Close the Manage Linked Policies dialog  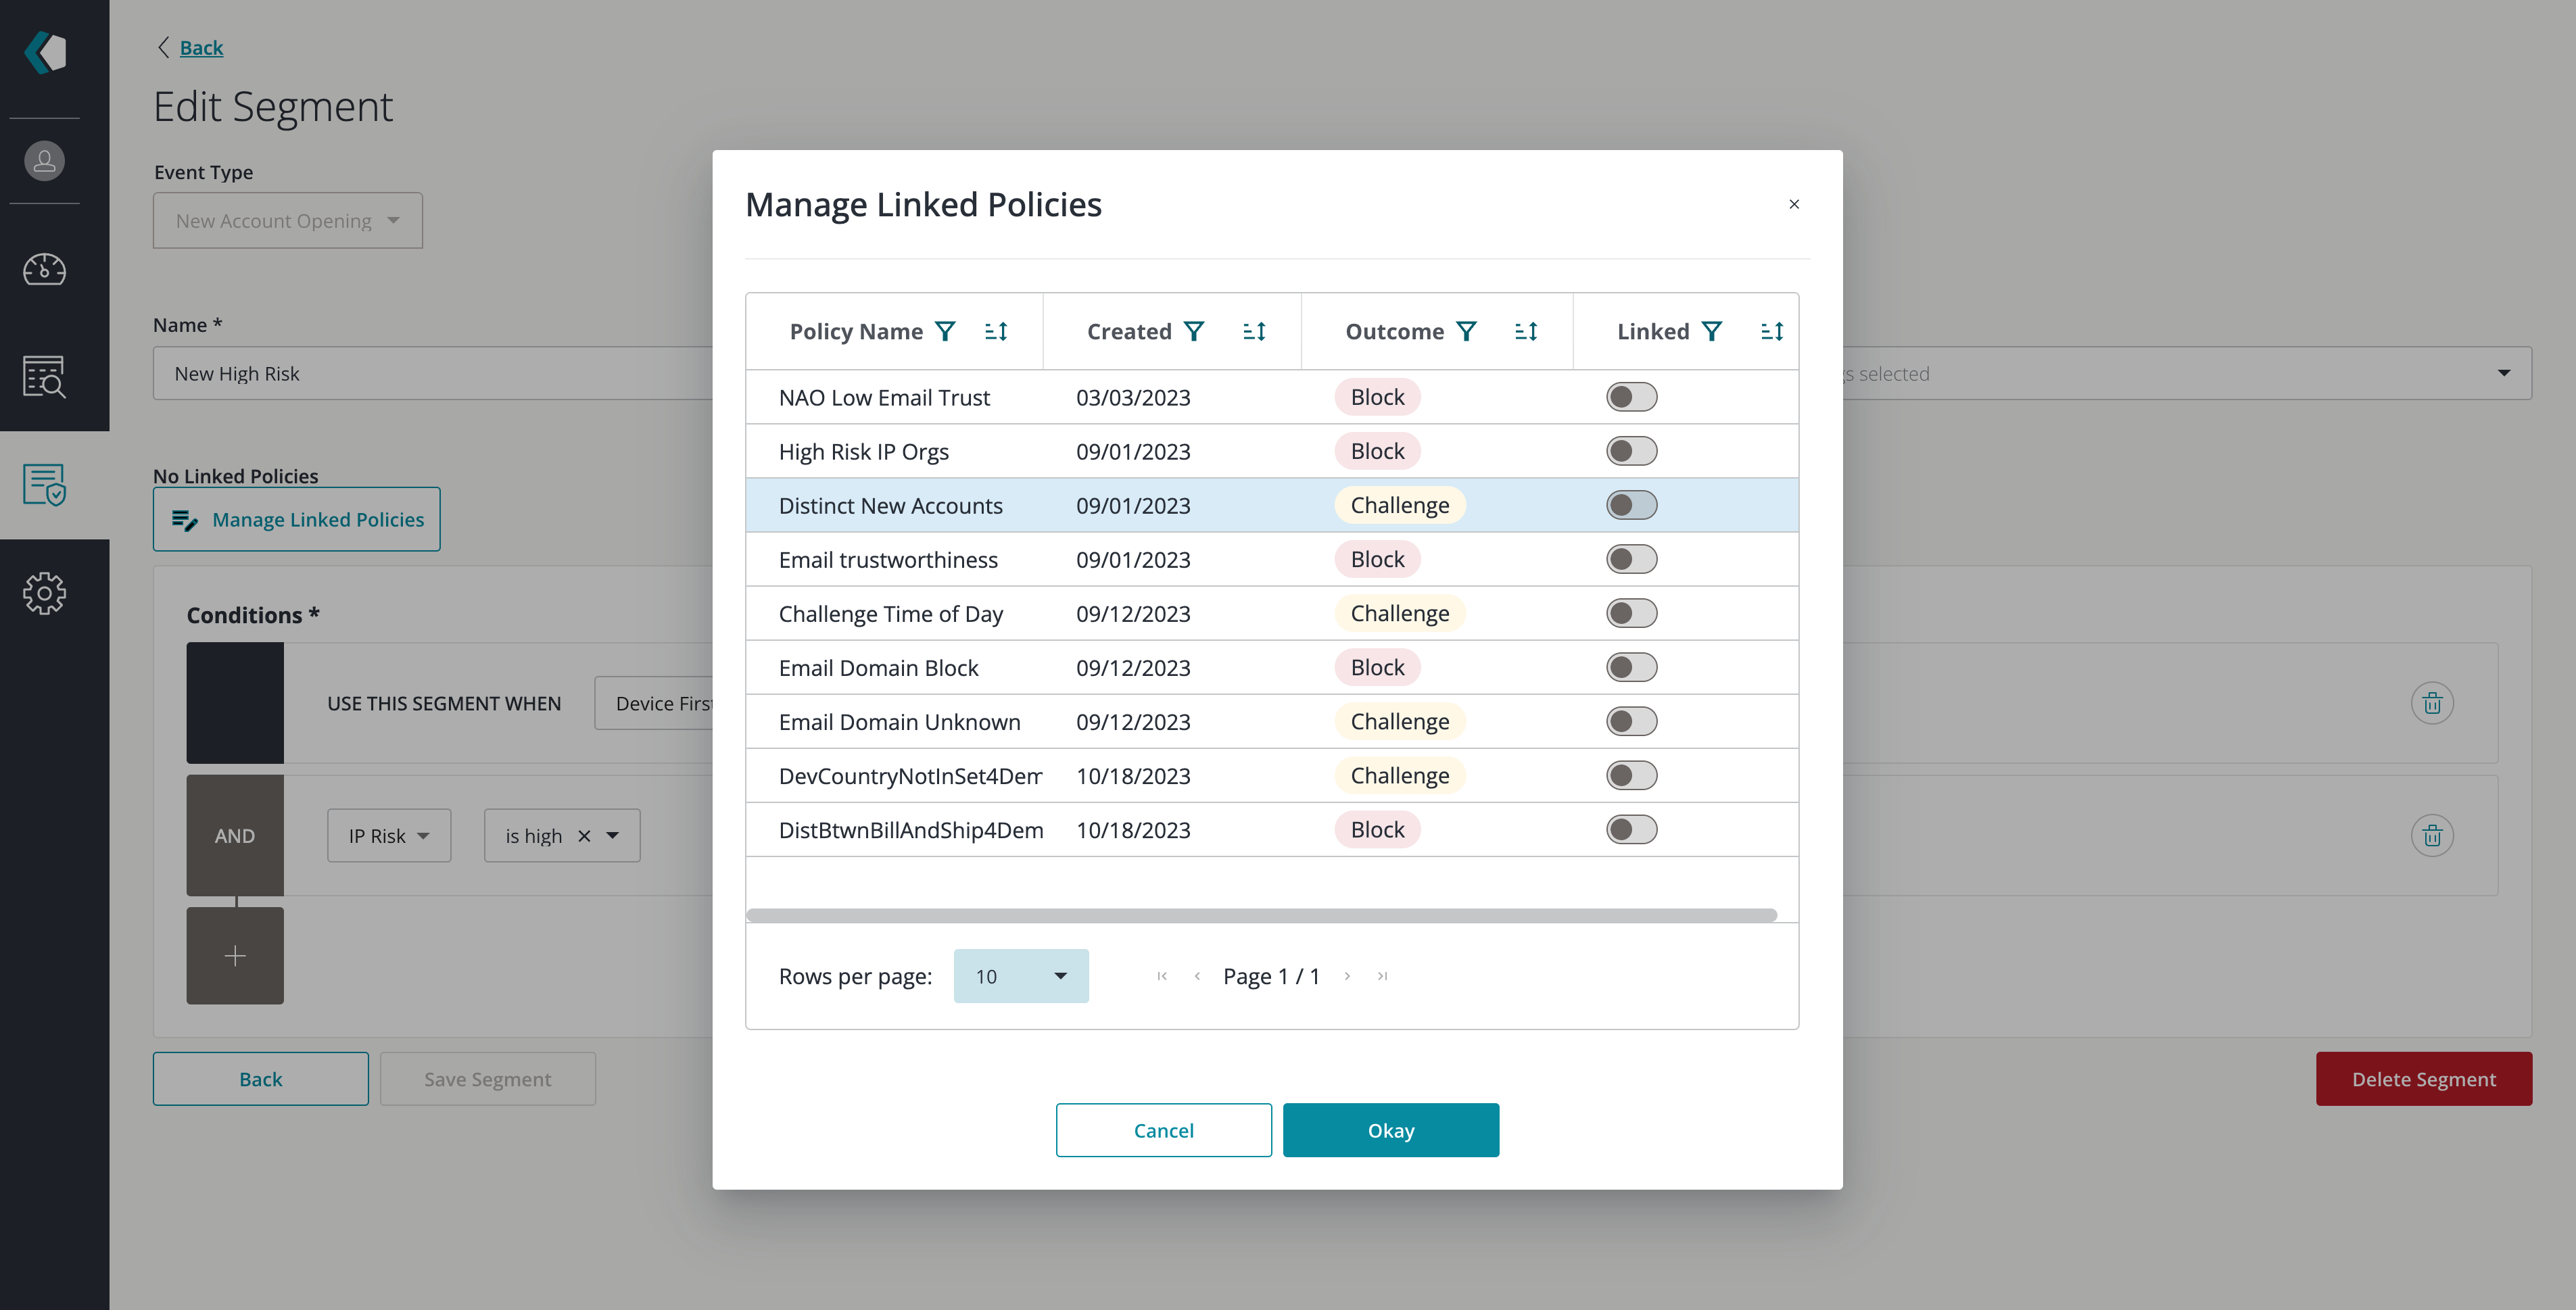pyautogui.click(x=1794, y=204)
